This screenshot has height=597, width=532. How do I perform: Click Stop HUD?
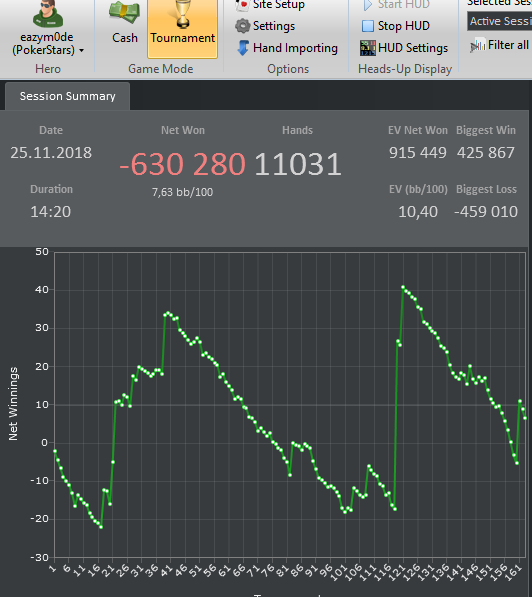(x=395, y=26)
